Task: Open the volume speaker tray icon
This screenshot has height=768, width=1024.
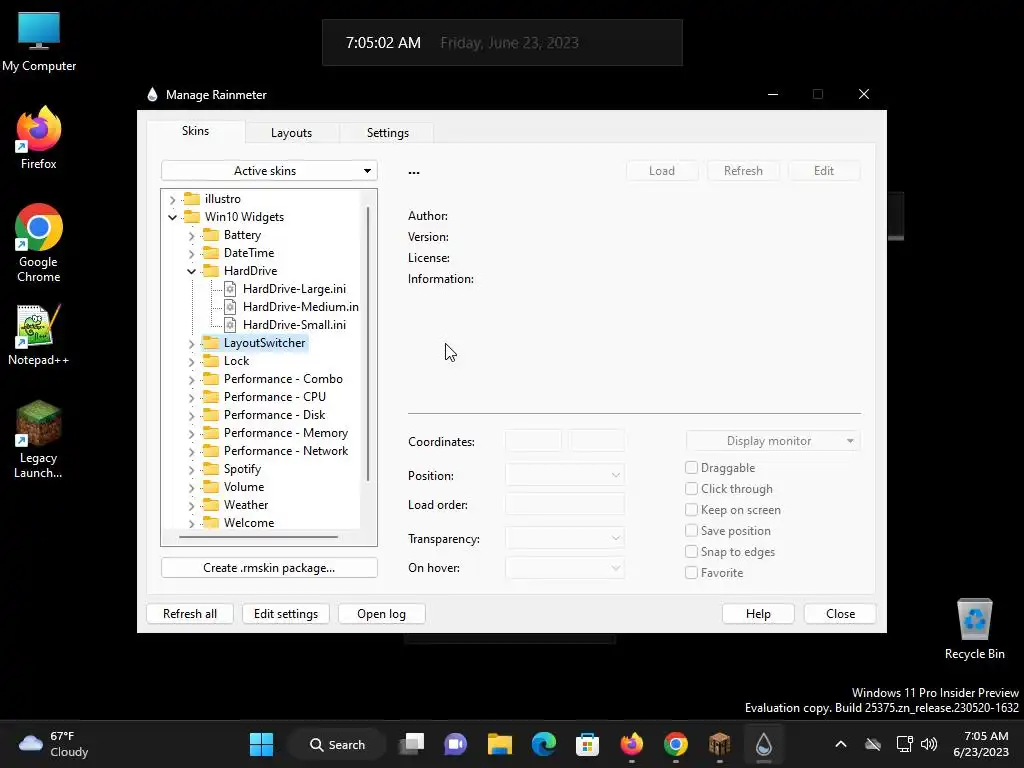Action: coord(929,744)
